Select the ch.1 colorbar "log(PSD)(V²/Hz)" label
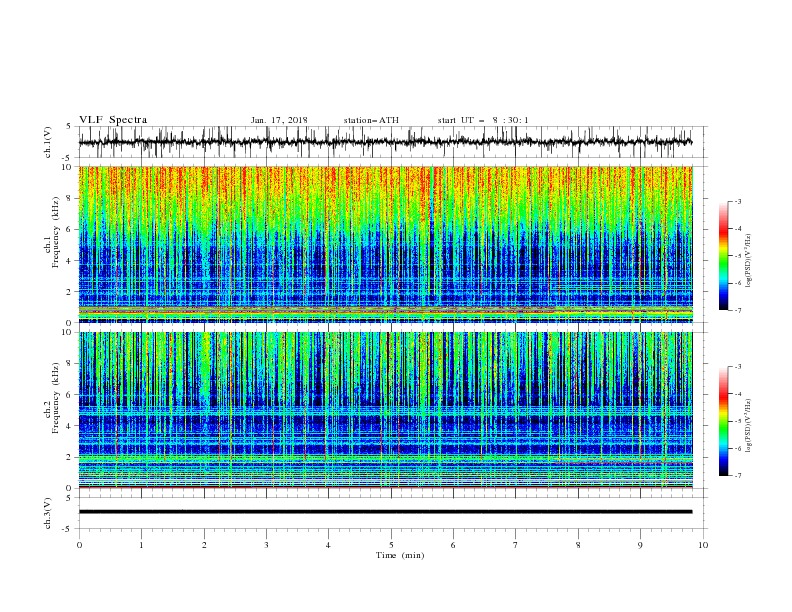This screenshot has width=792, height=612. [x=749, y=260]
